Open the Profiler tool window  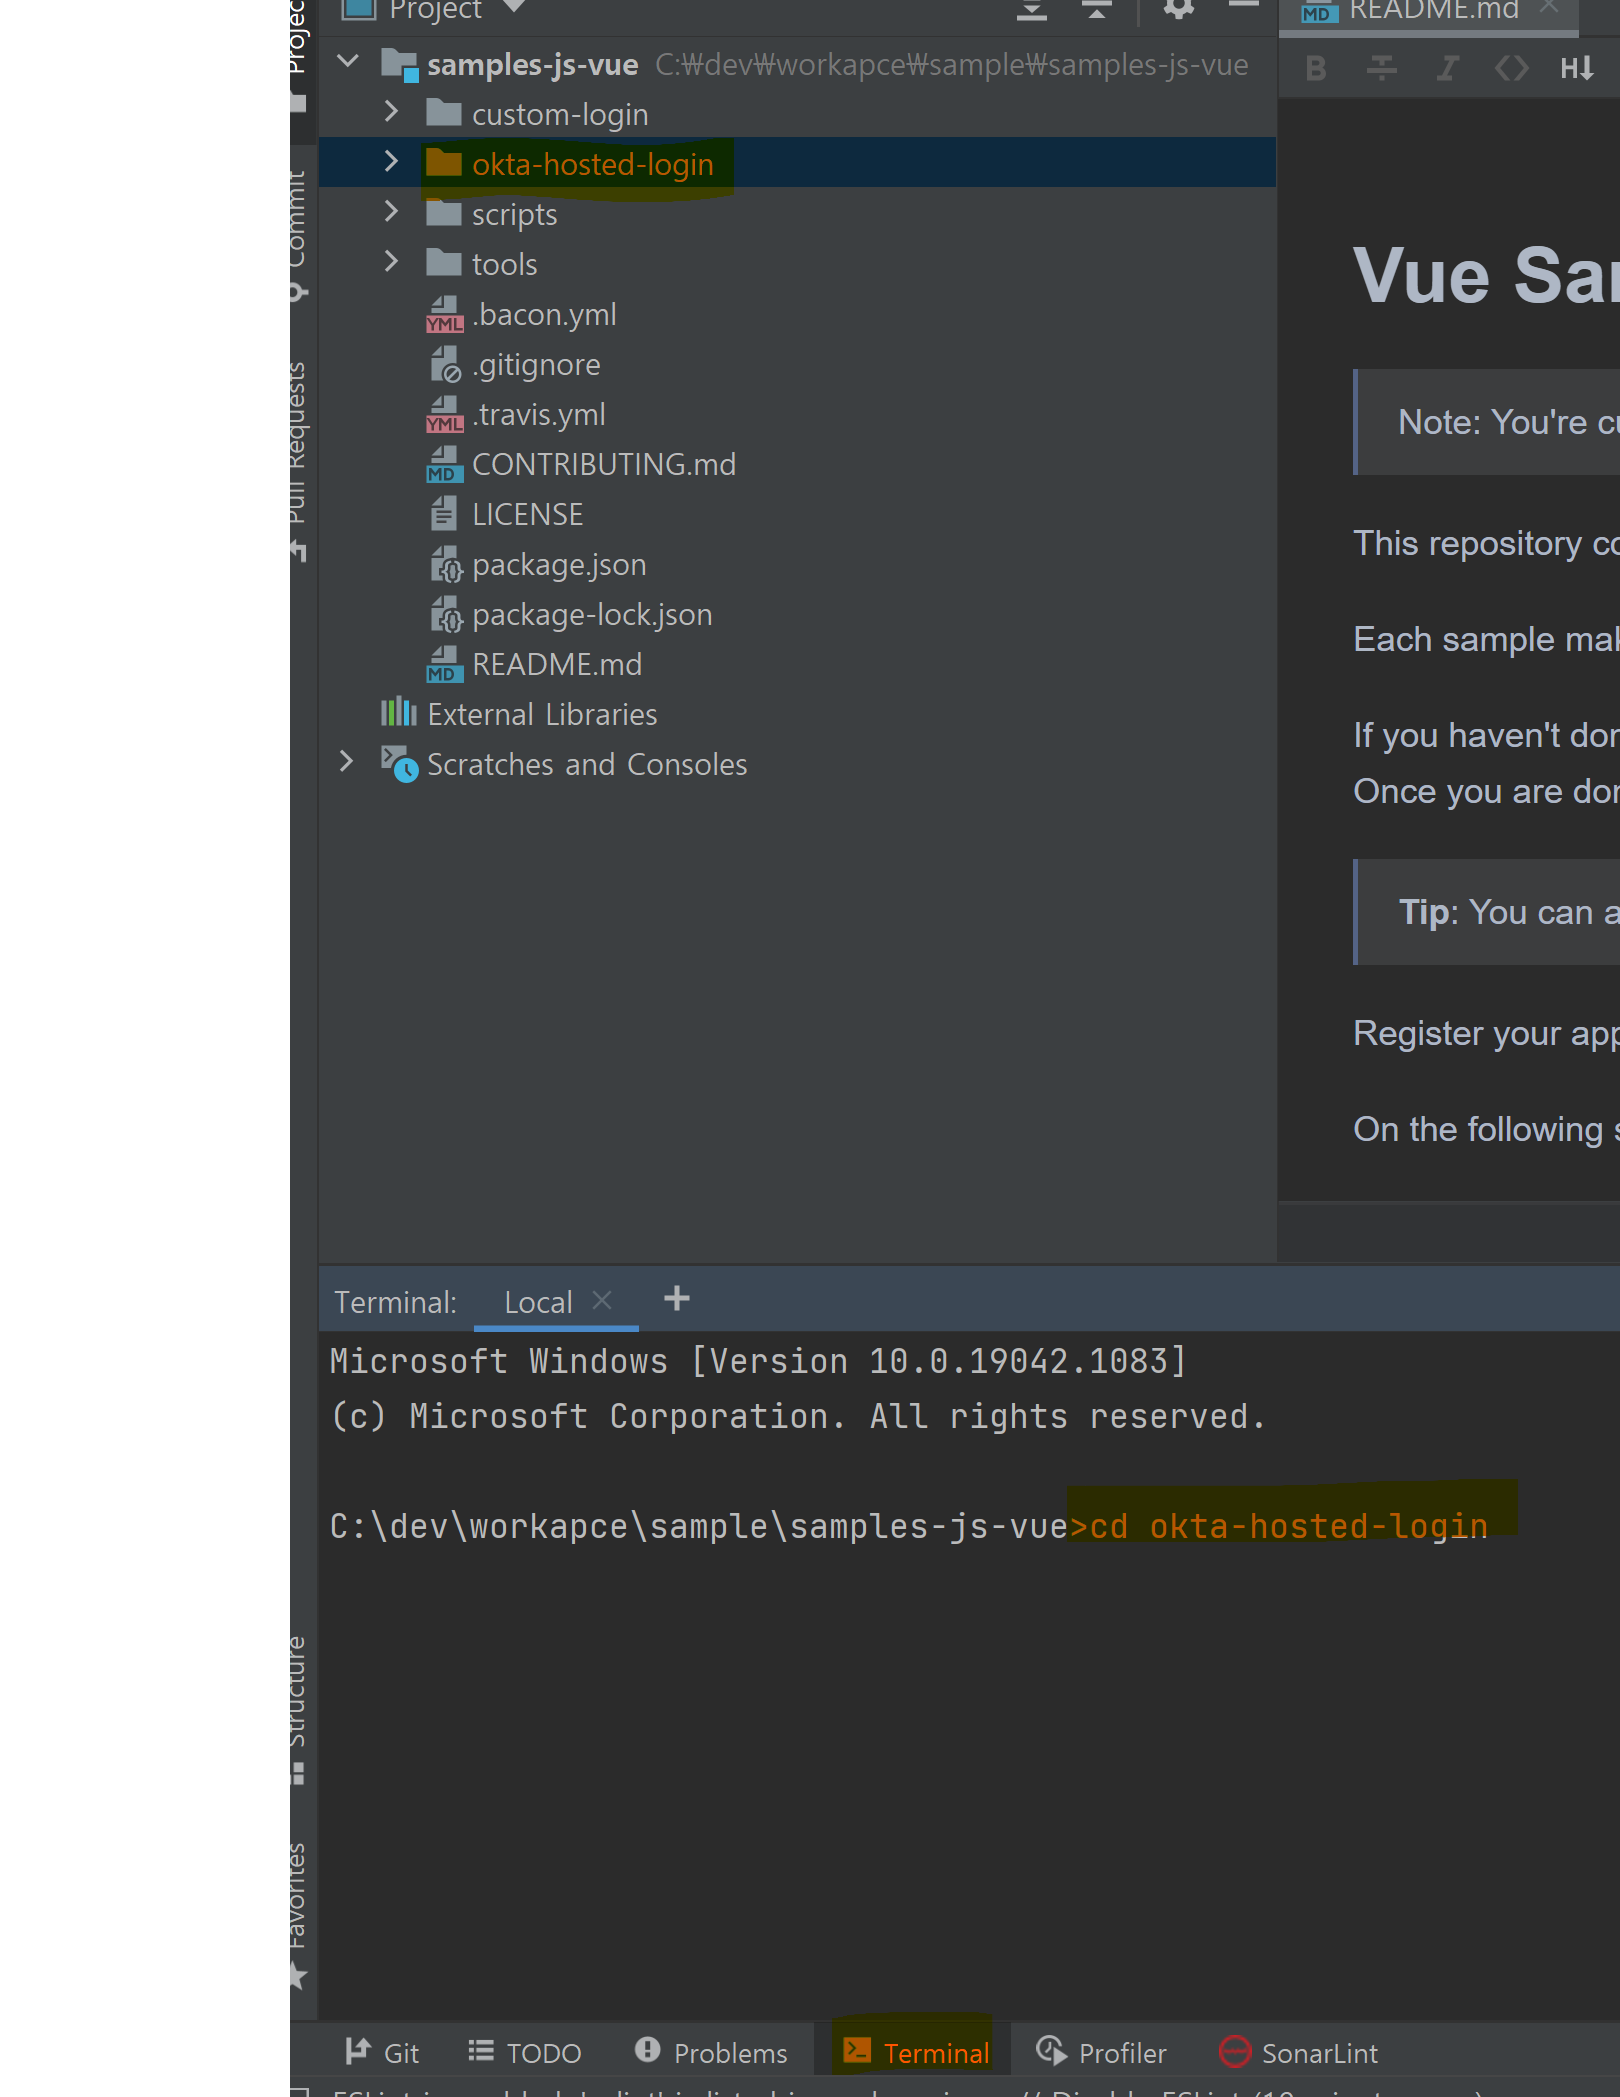1101,2053
